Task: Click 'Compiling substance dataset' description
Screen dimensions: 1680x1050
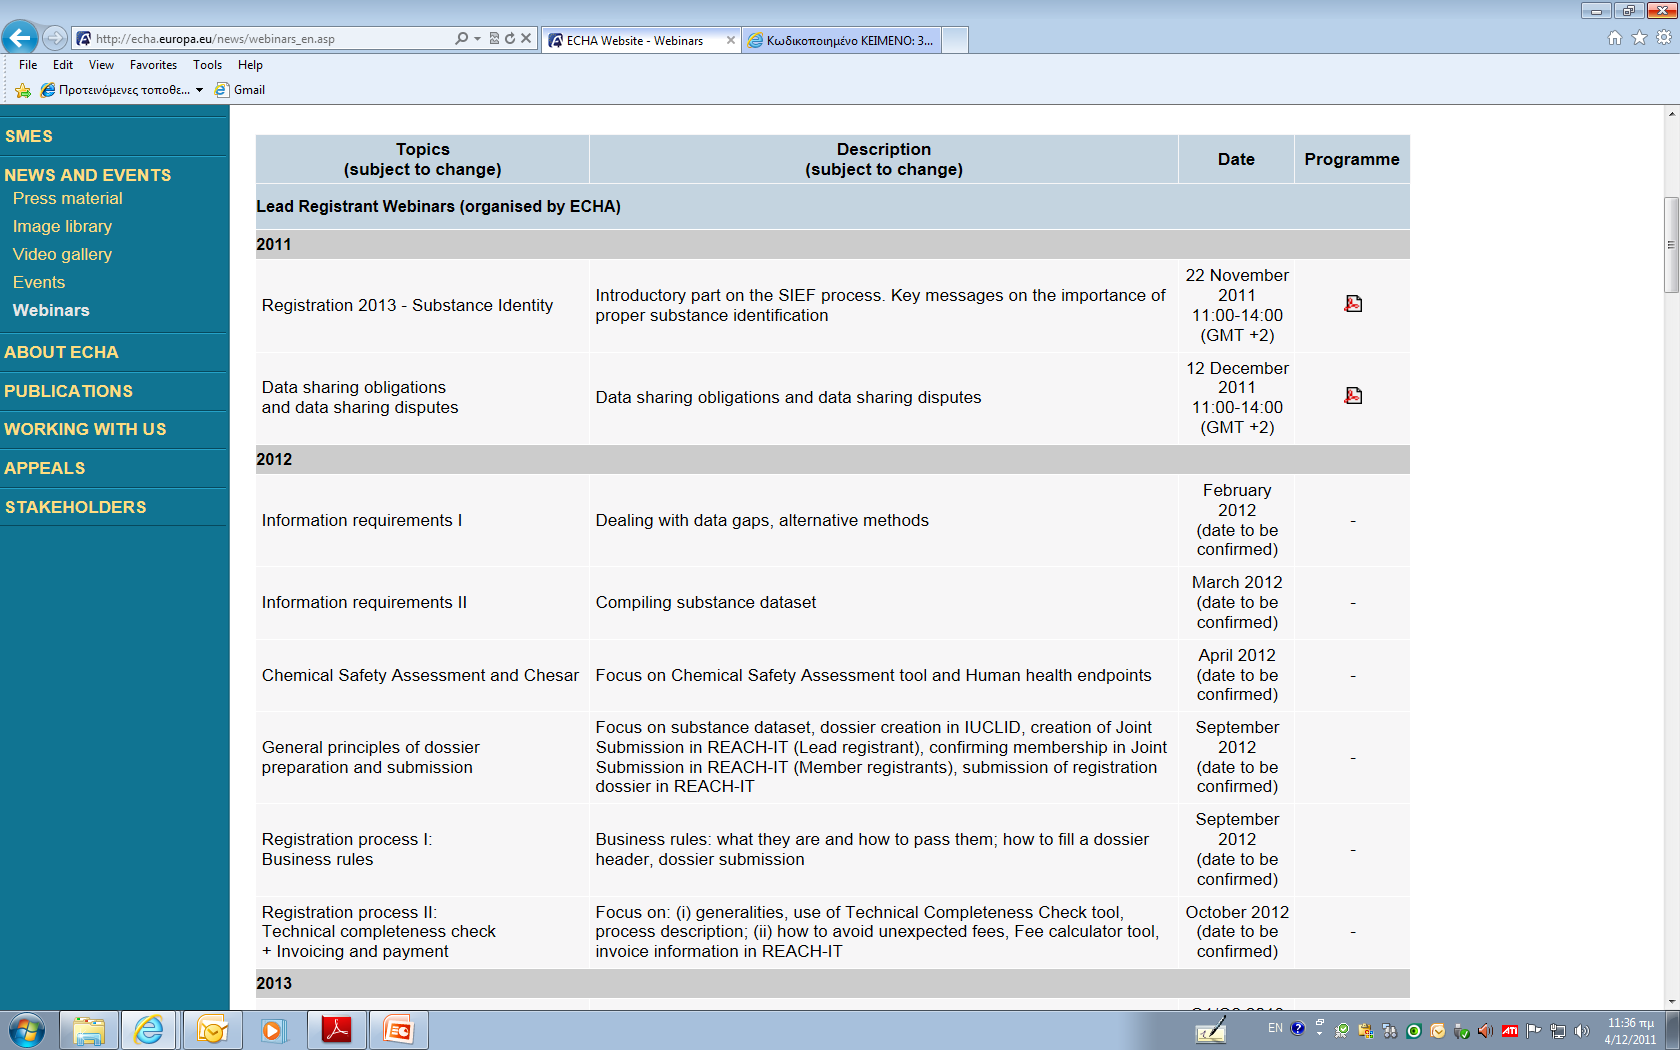Action: 706,602
